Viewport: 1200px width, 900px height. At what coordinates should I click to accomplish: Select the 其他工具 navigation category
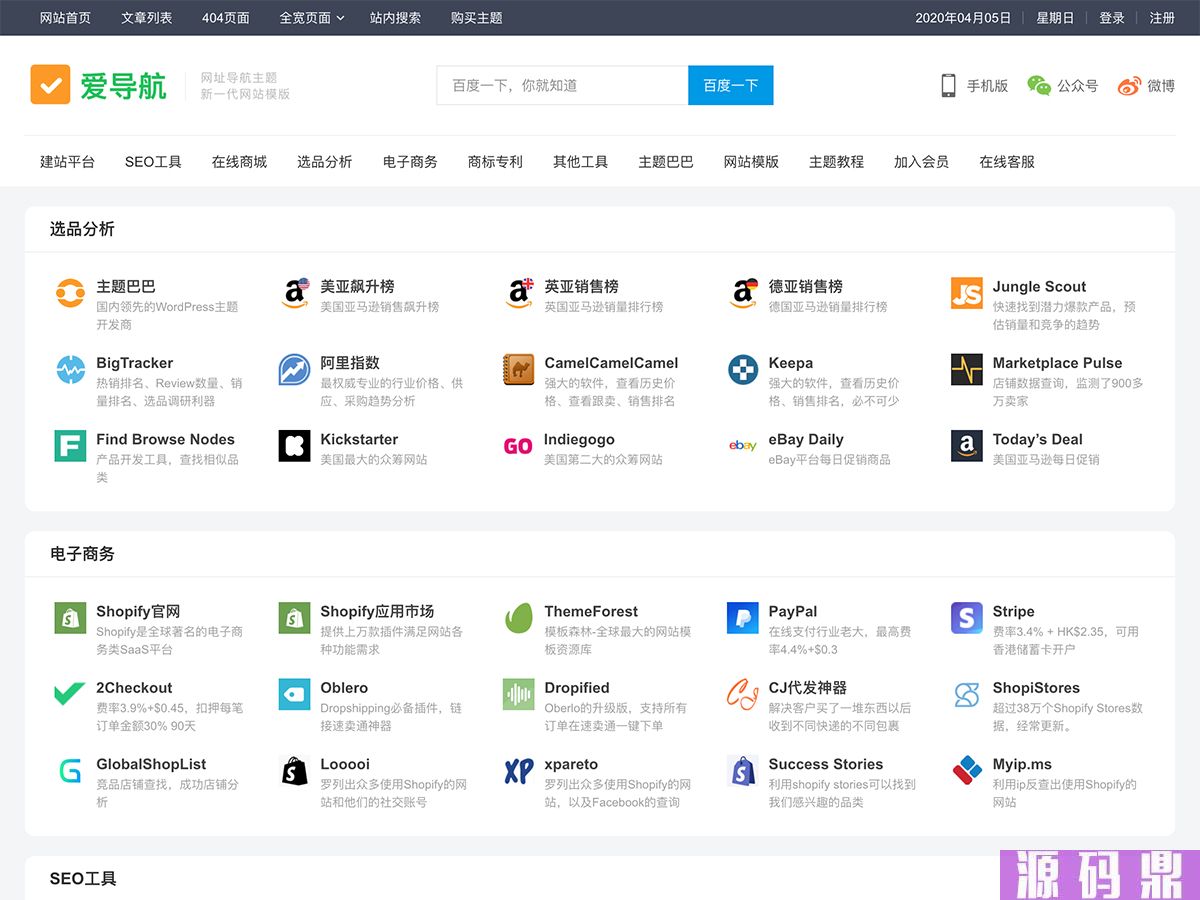(x=581, y=162)
